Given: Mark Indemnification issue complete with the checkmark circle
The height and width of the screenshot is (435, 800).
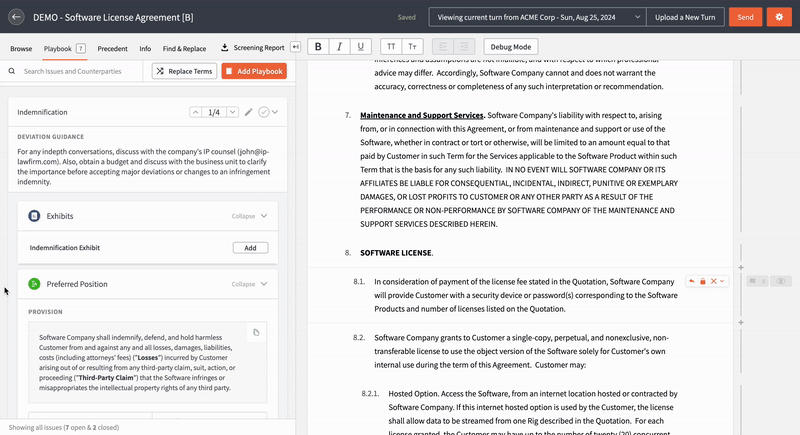Looking at the screenshot, I should (264, 112).
